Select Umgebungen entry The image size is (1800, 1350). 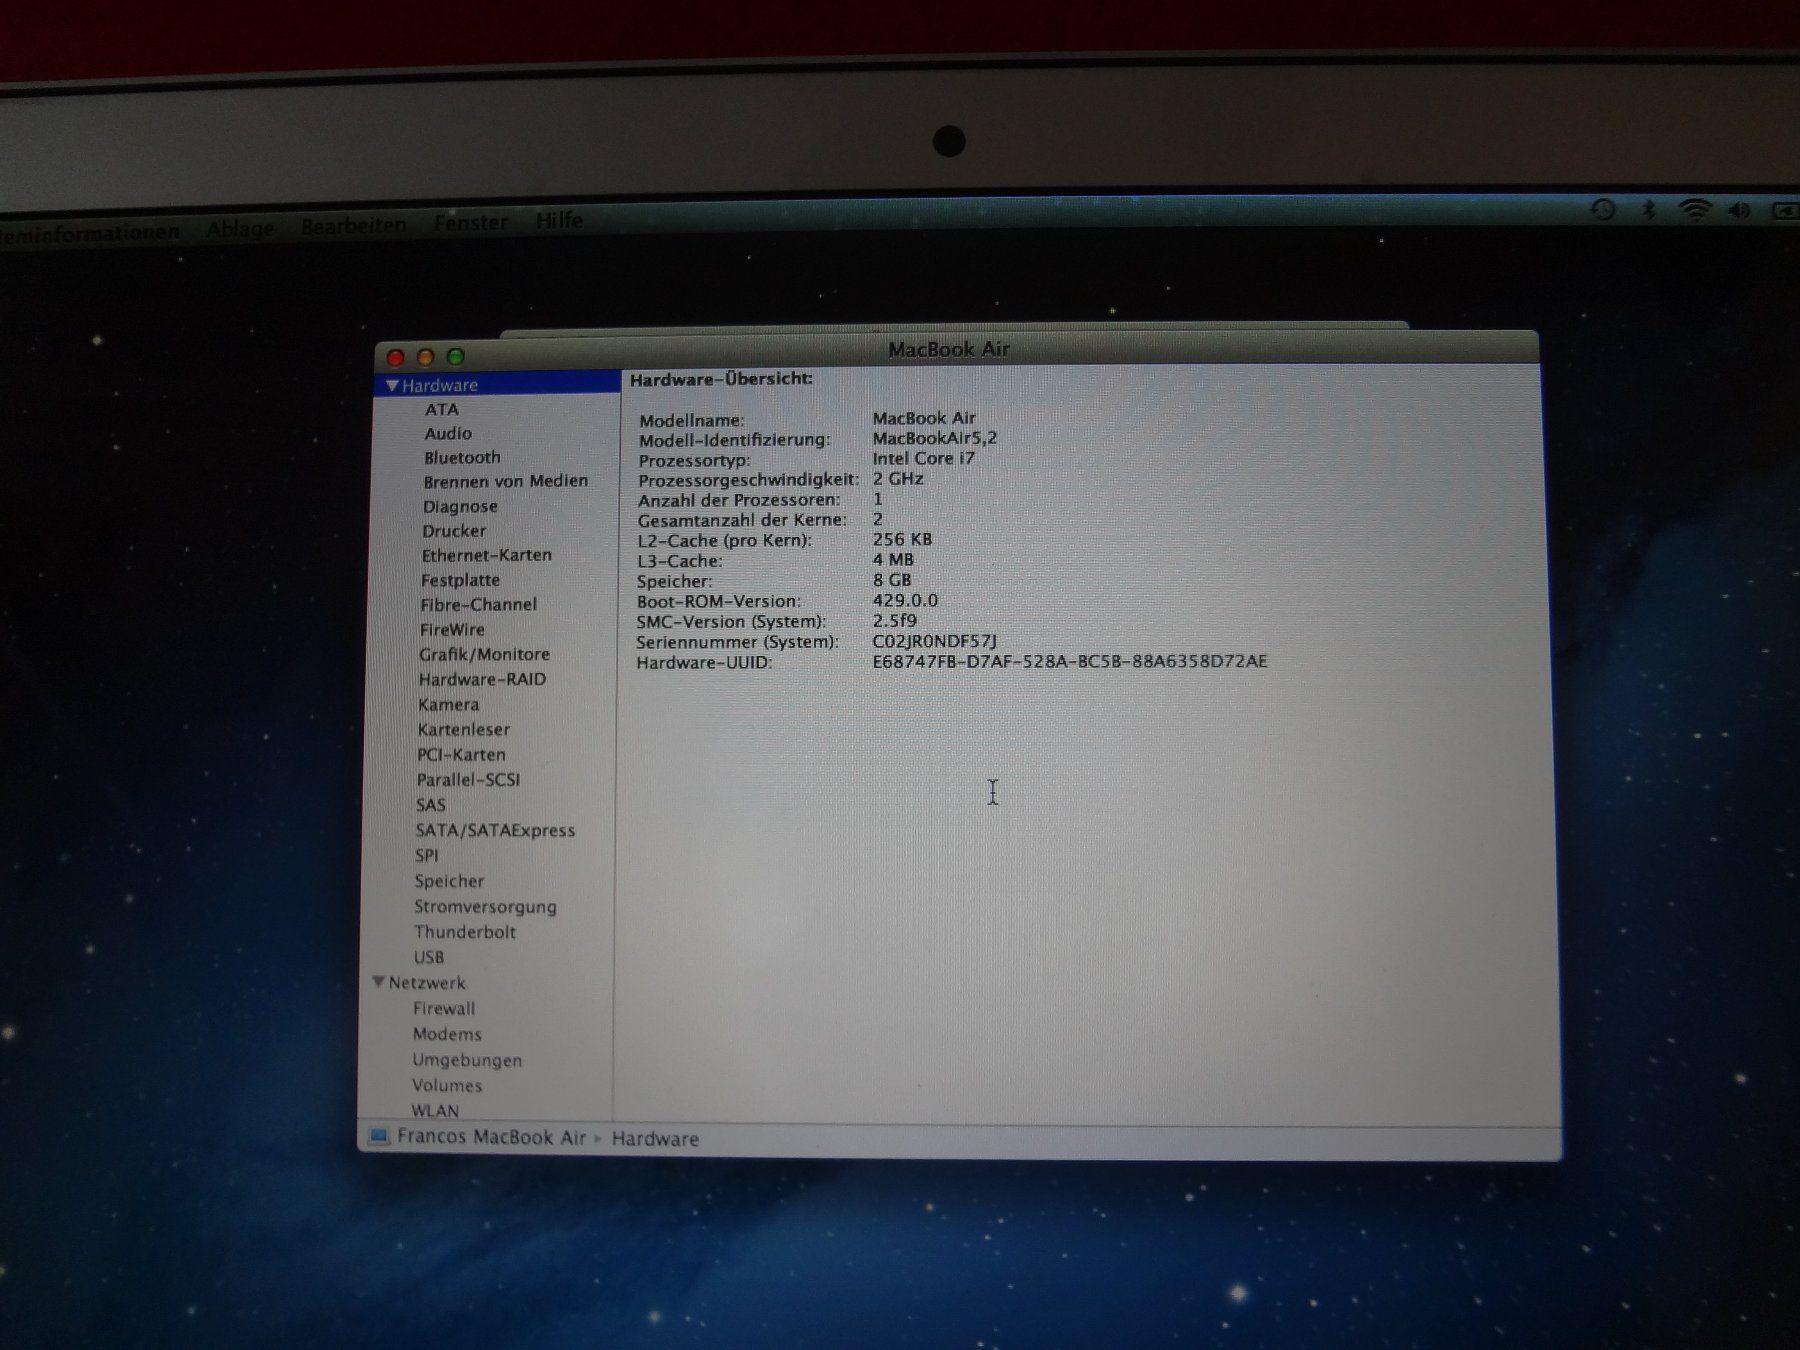[466, 1060]
